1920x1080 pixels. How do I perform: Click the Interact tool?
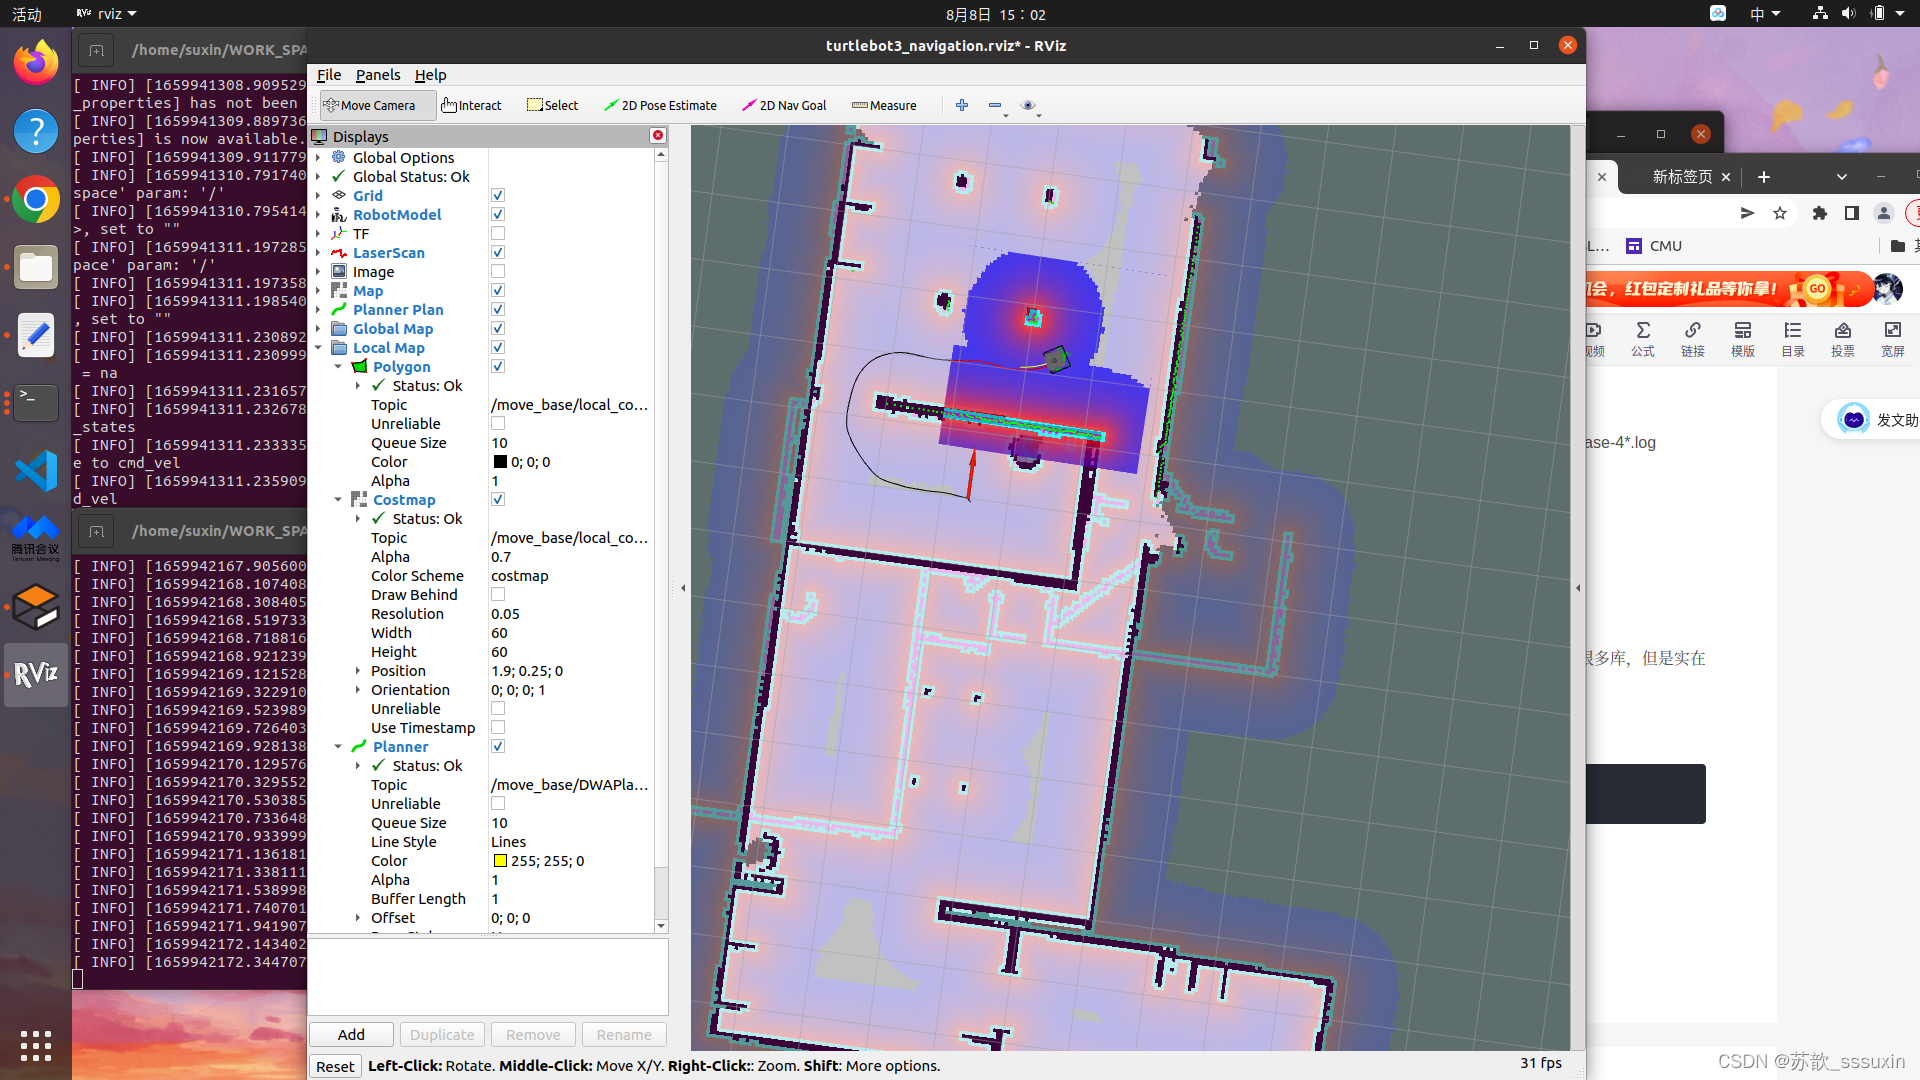point(472,105)
